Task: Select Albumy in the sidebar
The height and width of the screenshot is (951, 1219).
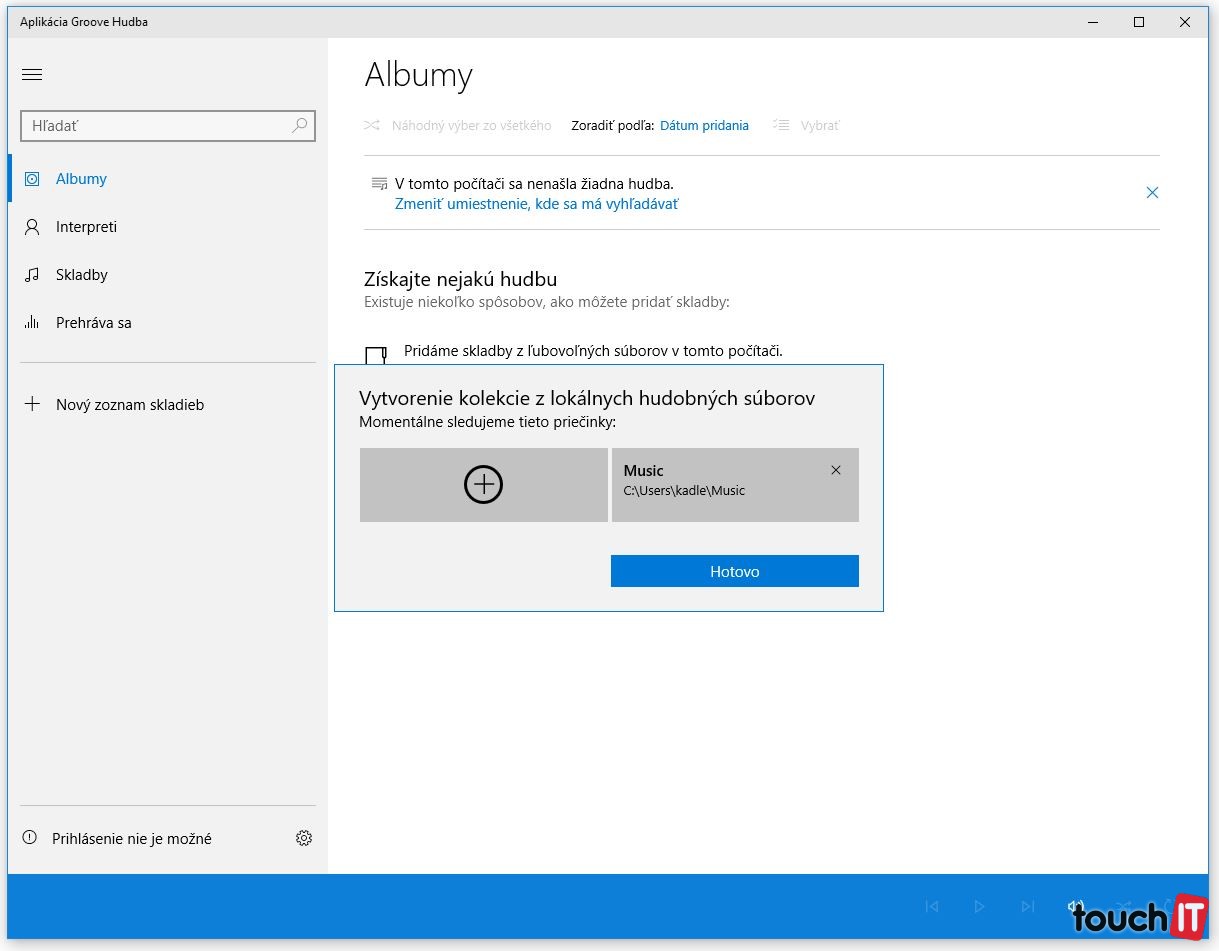Action: pyautogui.click(x=81, y=179)
